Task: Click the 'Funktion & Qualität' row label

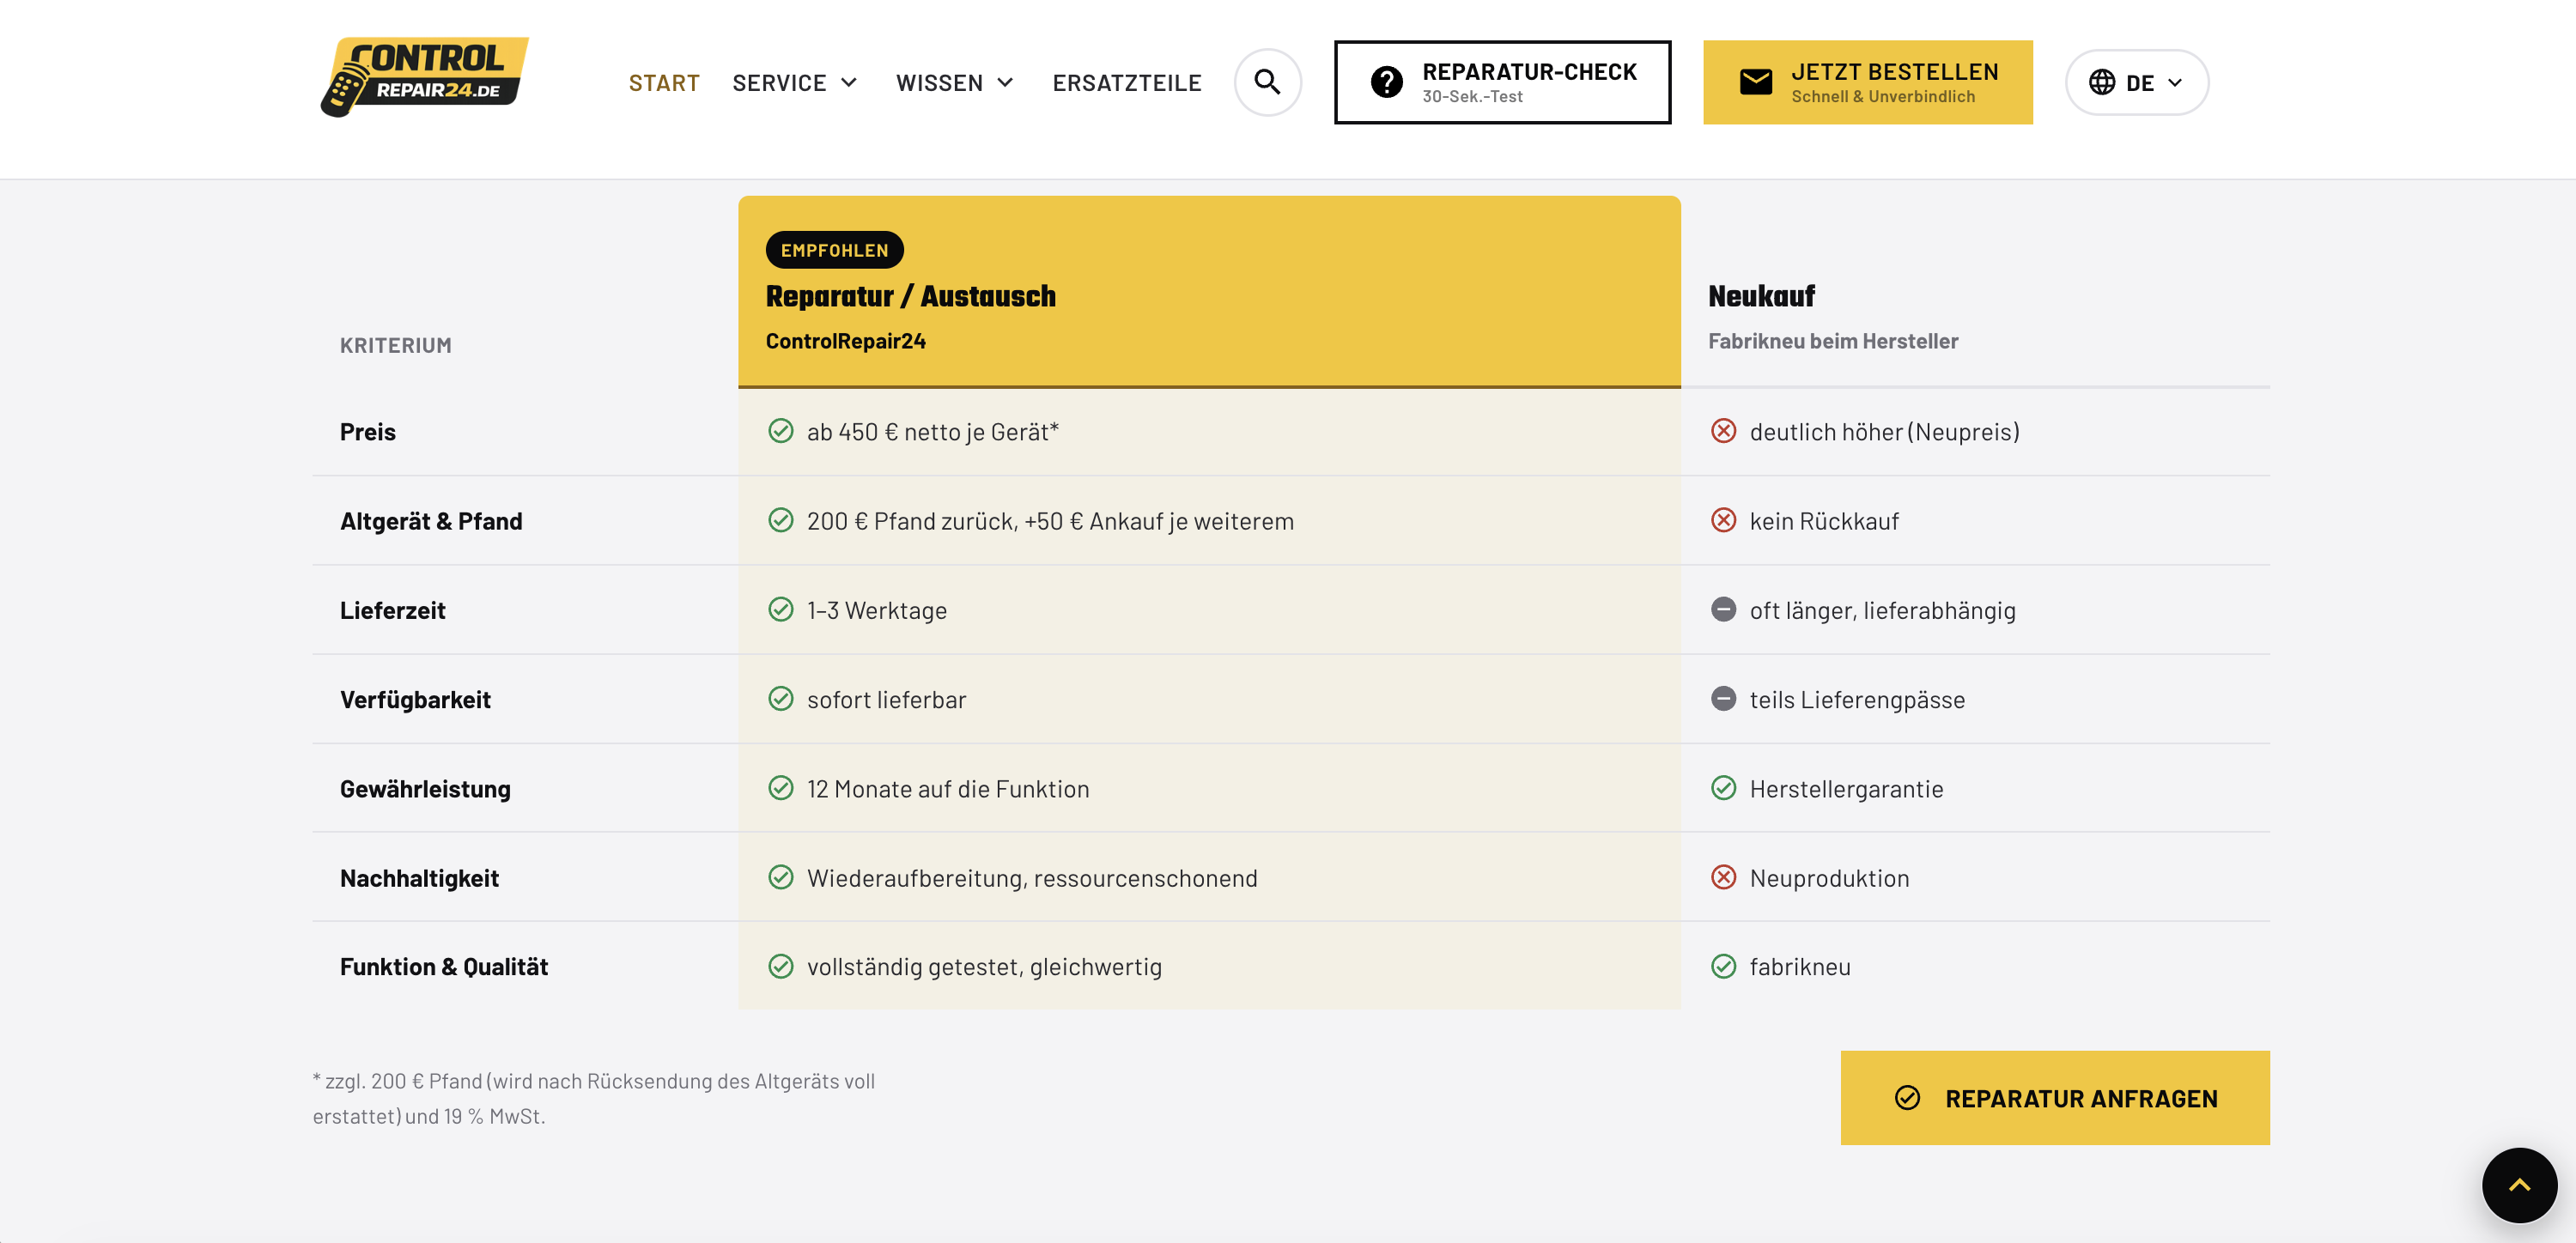Action: coord(444,967)
